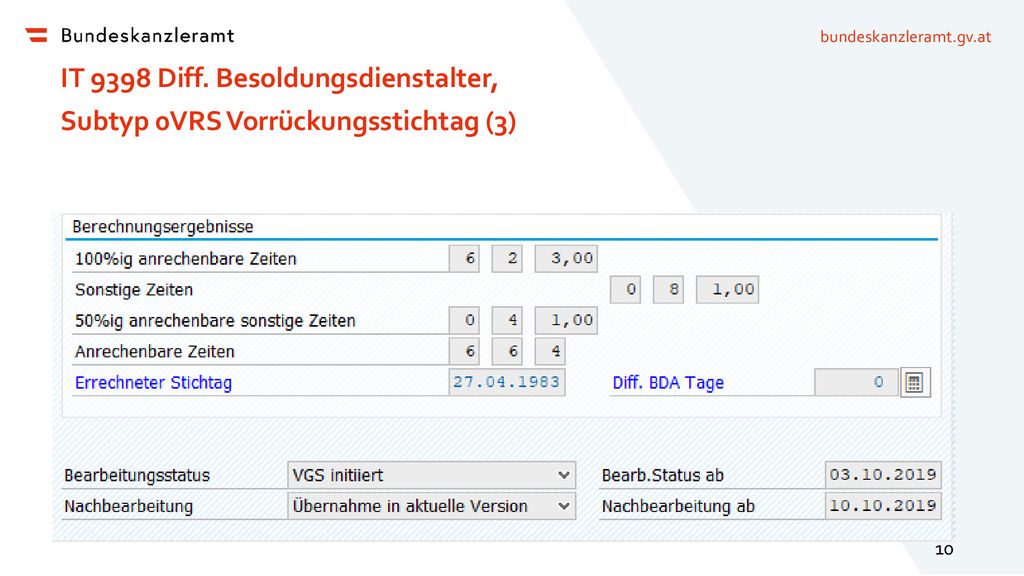The width and height of the screenshot is (1024, 576).
Task: Click the Sonstige Zeiten years field showing 0
Action: (626, 290)
